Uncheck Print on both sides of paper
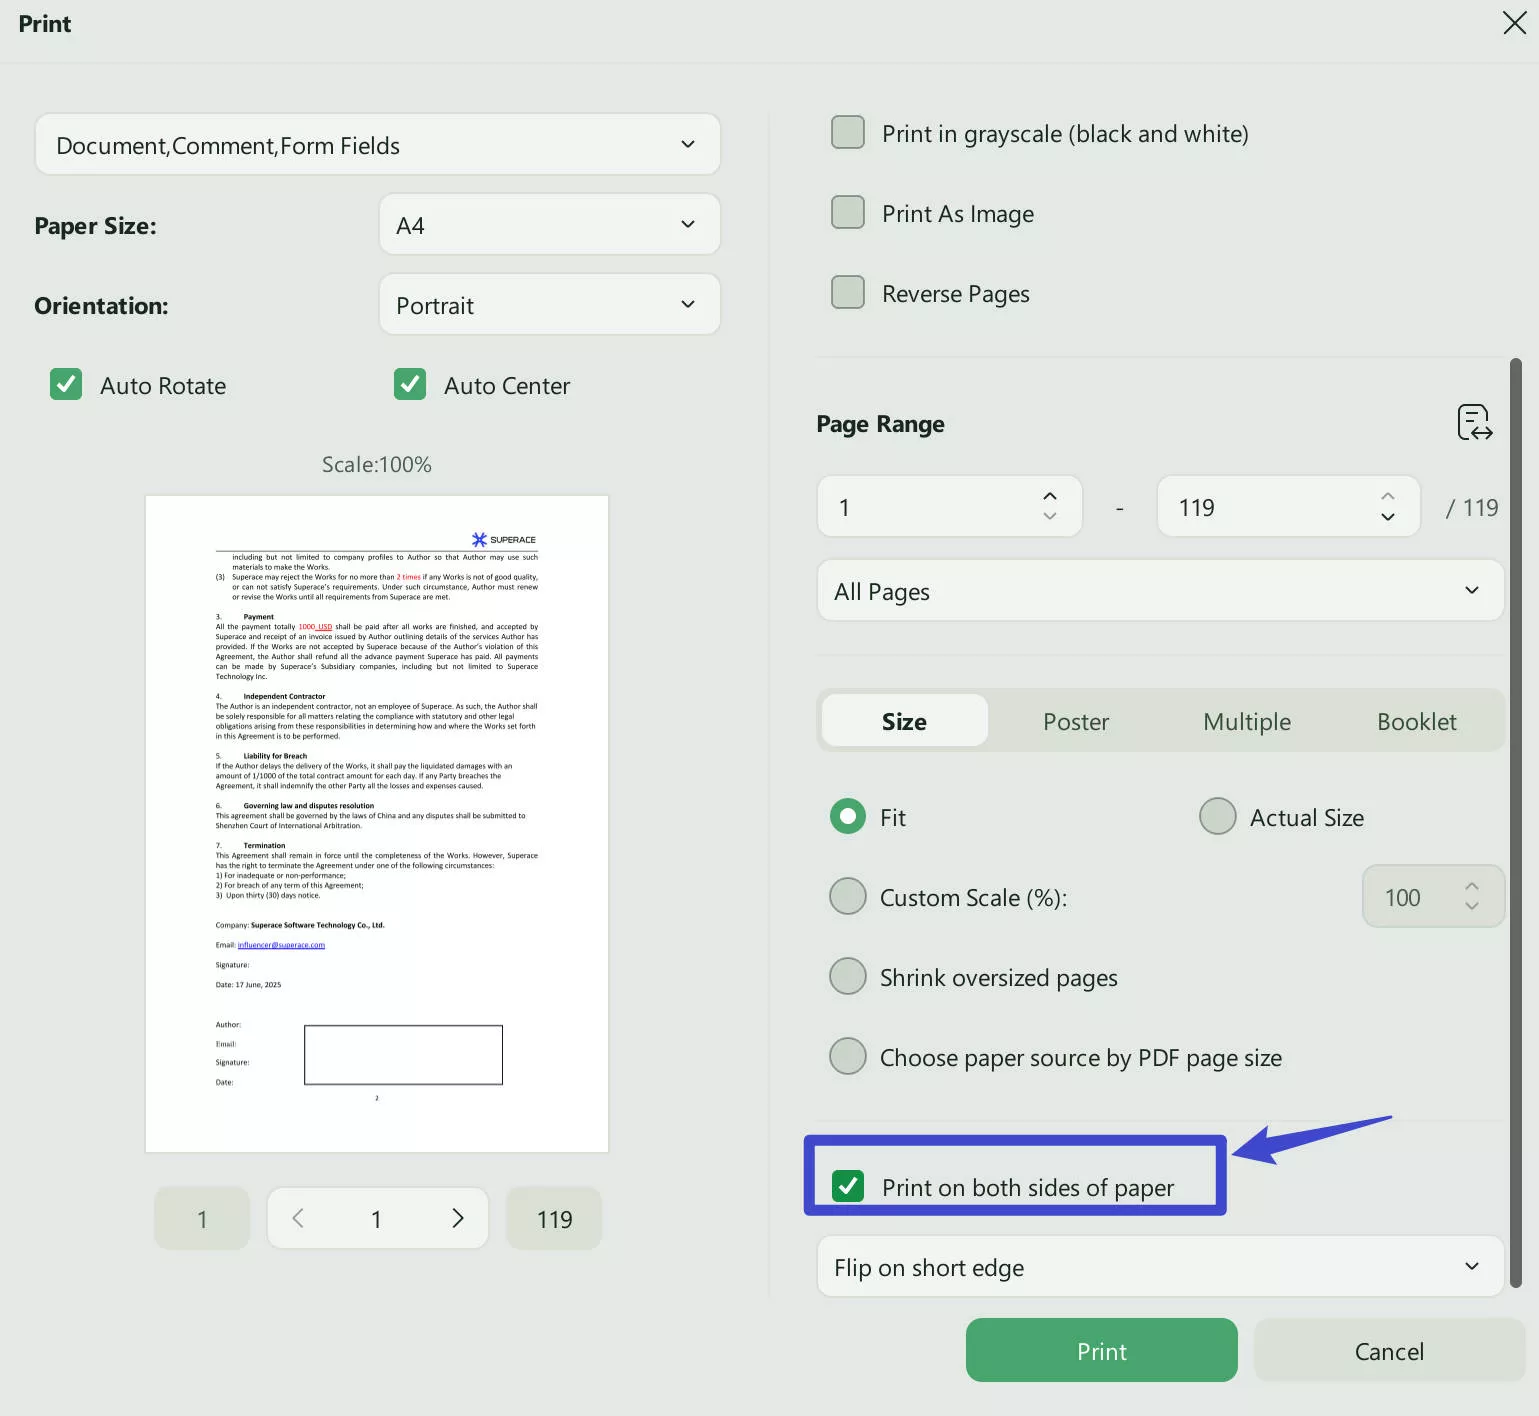Screen dimensions: 1539x1416 click(849, 1187)
